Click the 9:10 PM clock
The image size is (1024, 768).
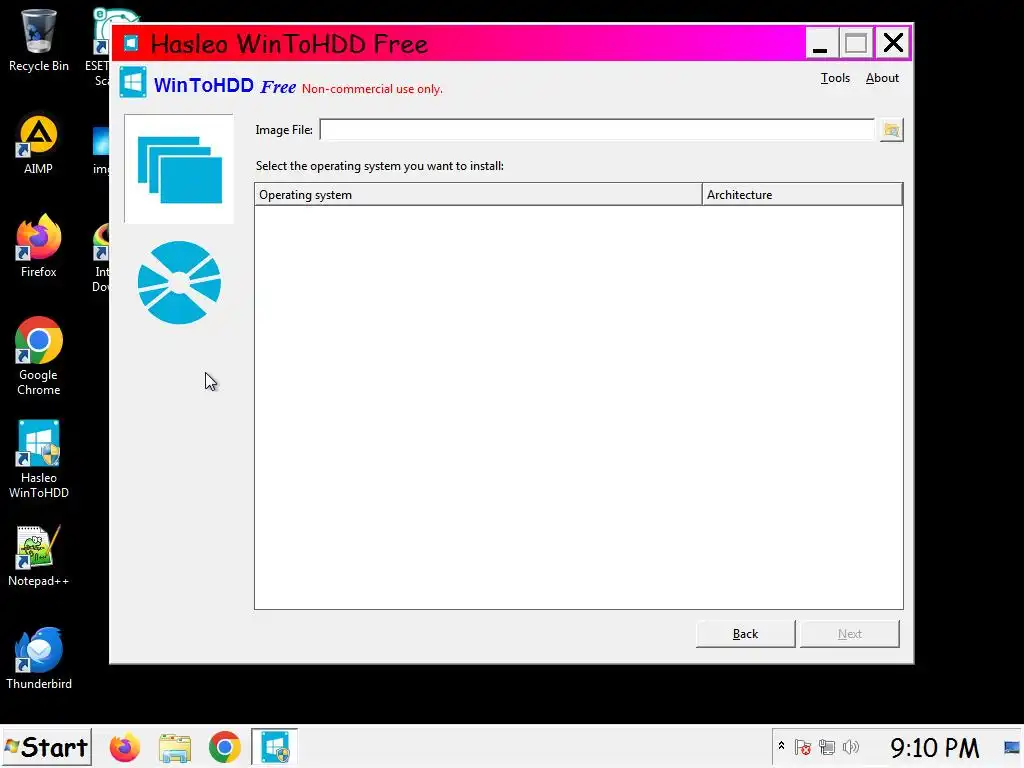click(x=935, y=748)
